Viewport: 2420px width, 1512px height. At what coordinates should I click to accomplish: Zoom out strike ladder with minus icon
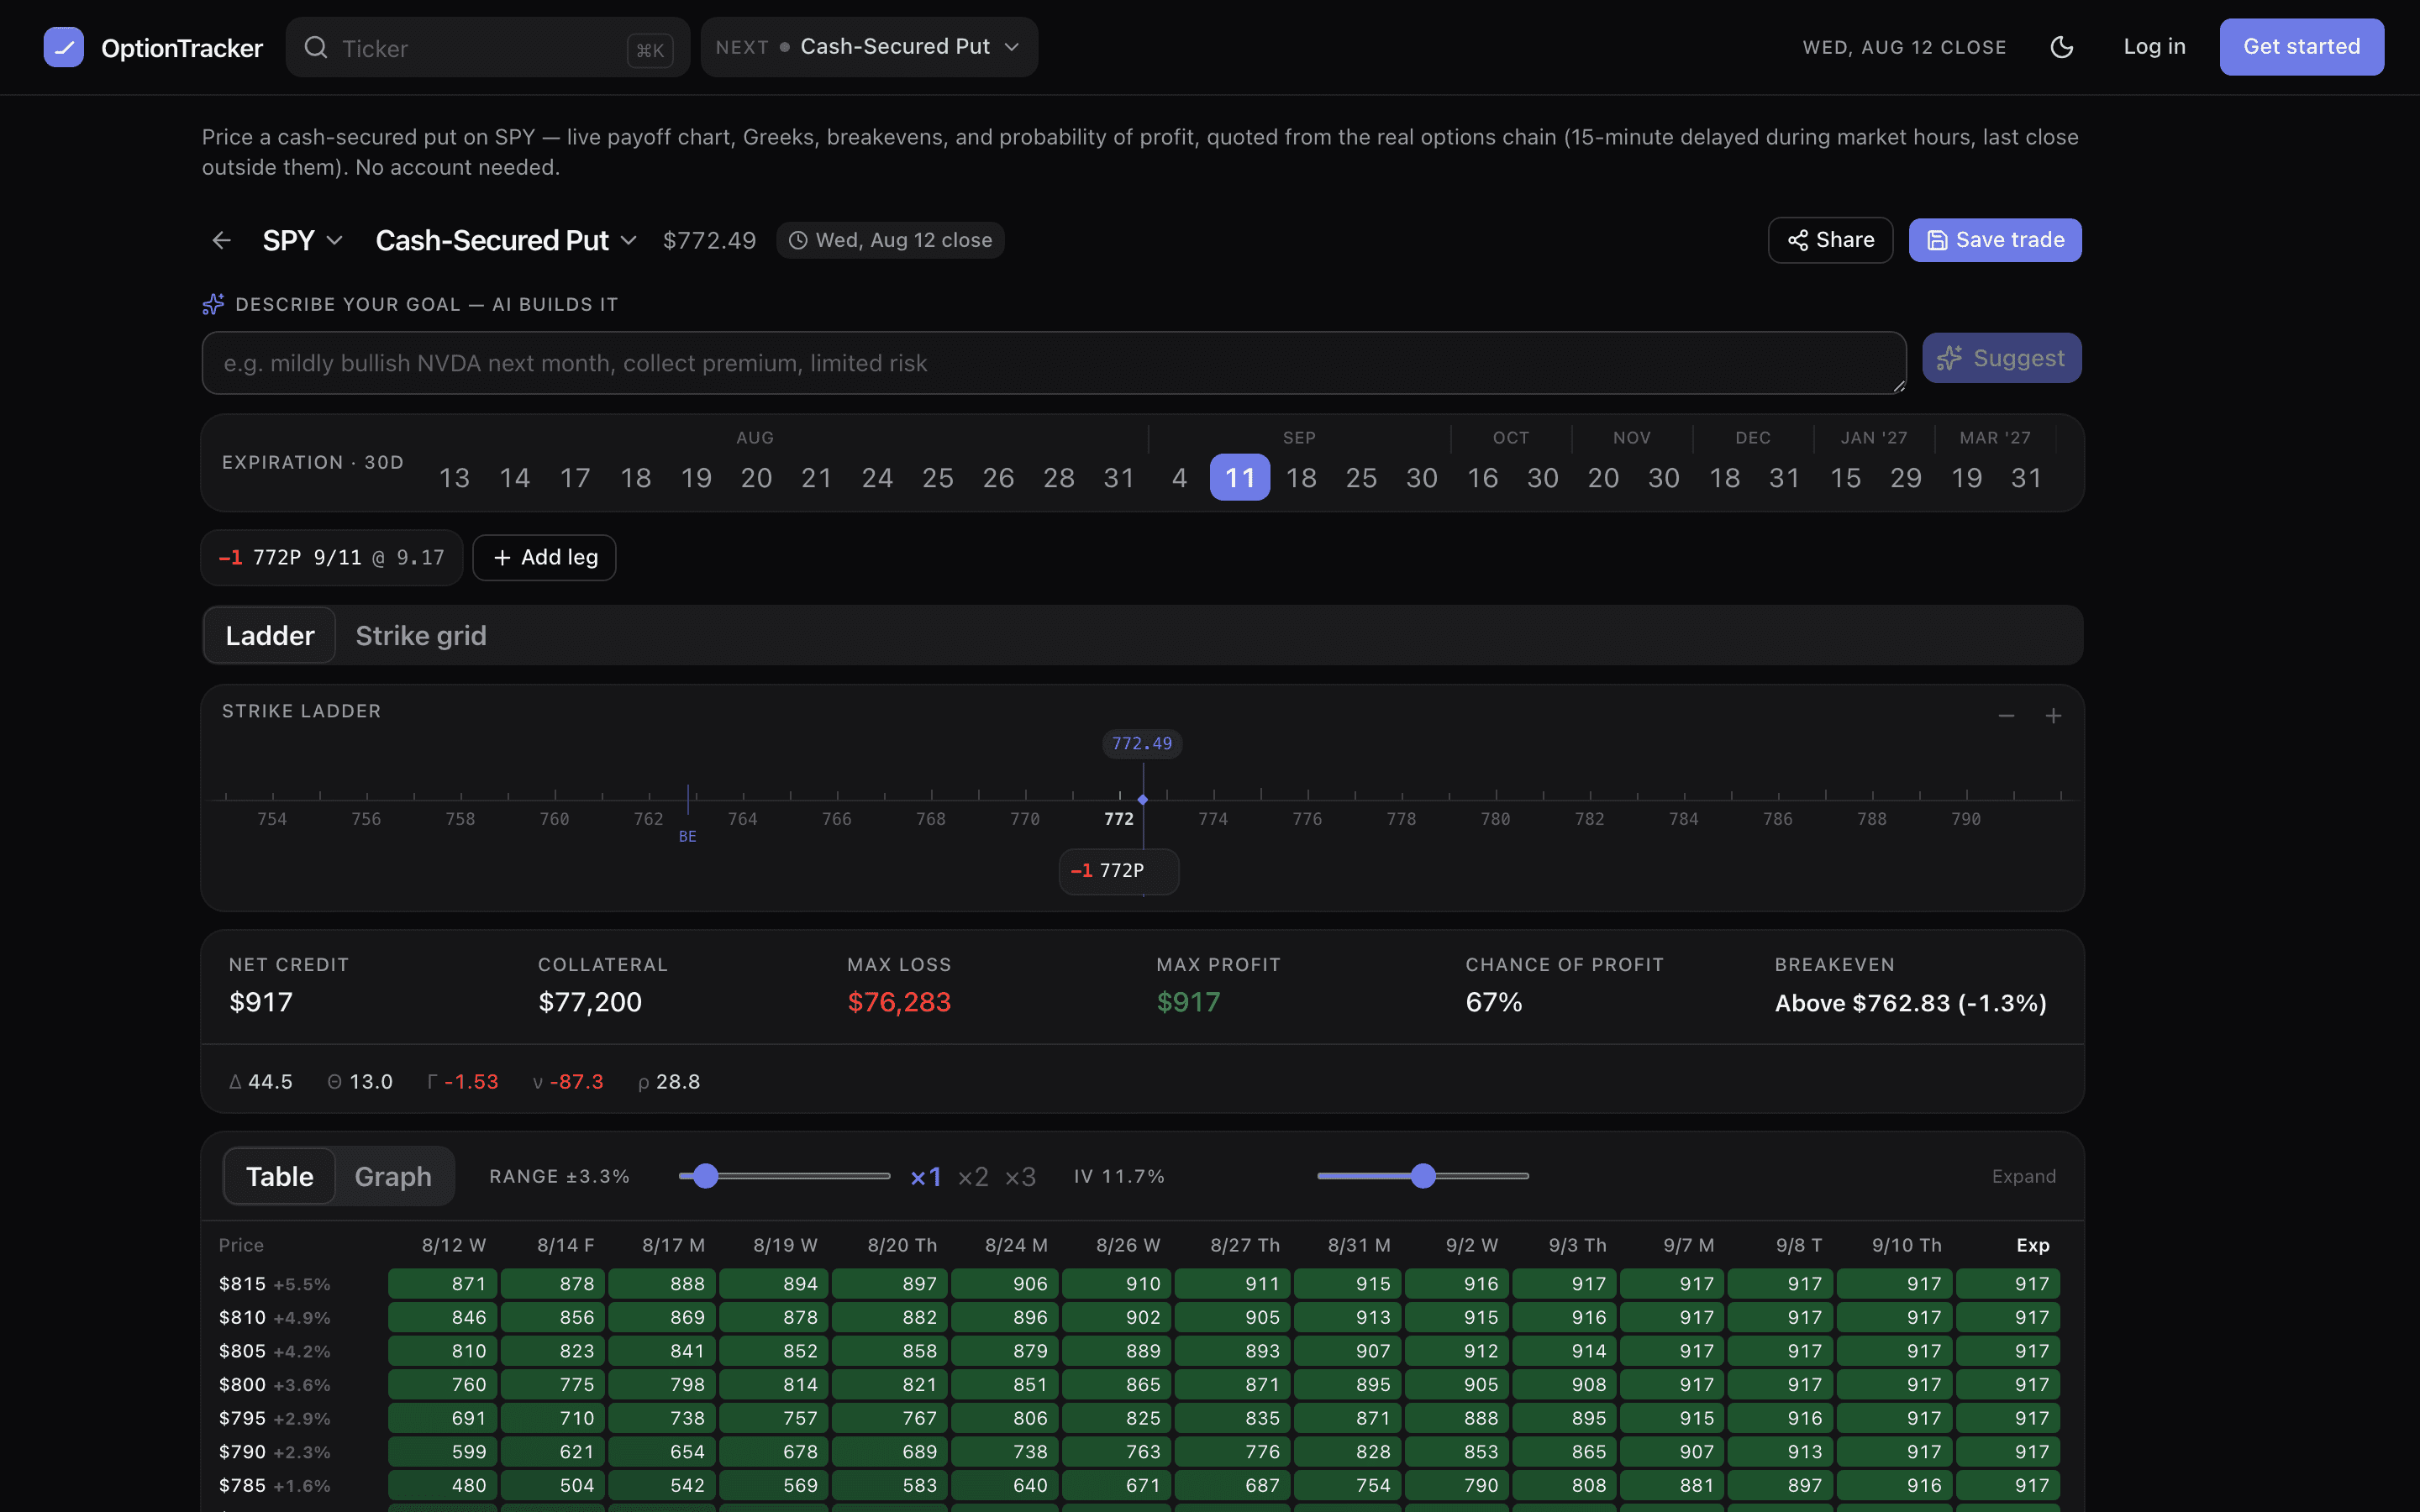tap(2006, 716)
